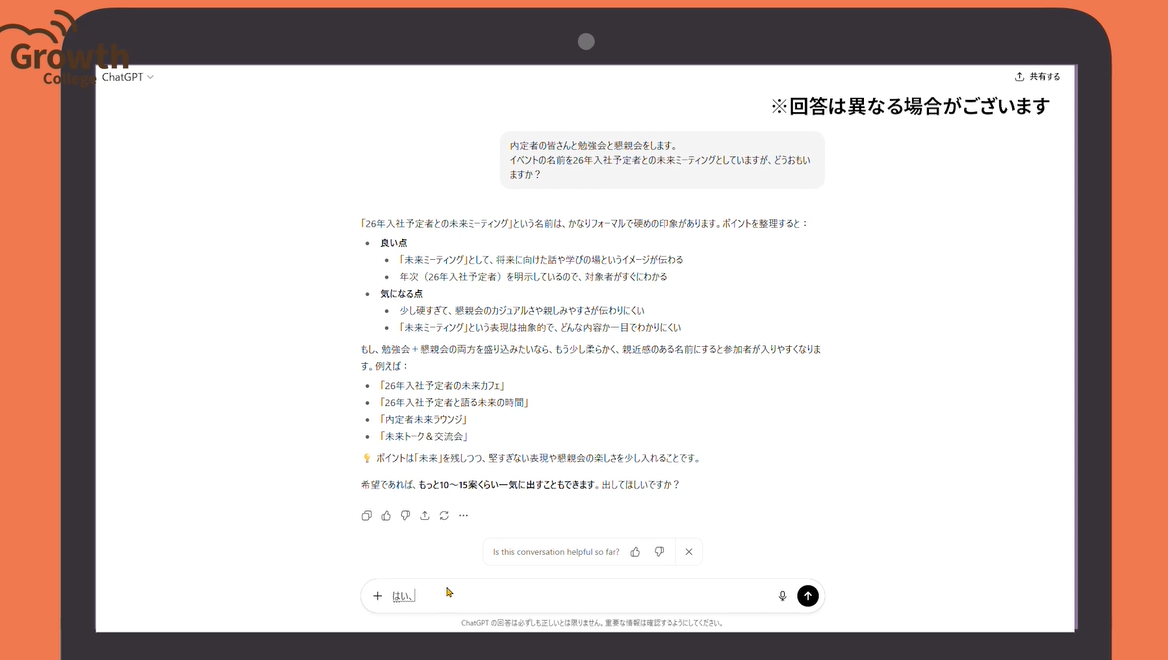Open the three-dot more actions menu
1168x660 pixels.
tap(463, 516)
